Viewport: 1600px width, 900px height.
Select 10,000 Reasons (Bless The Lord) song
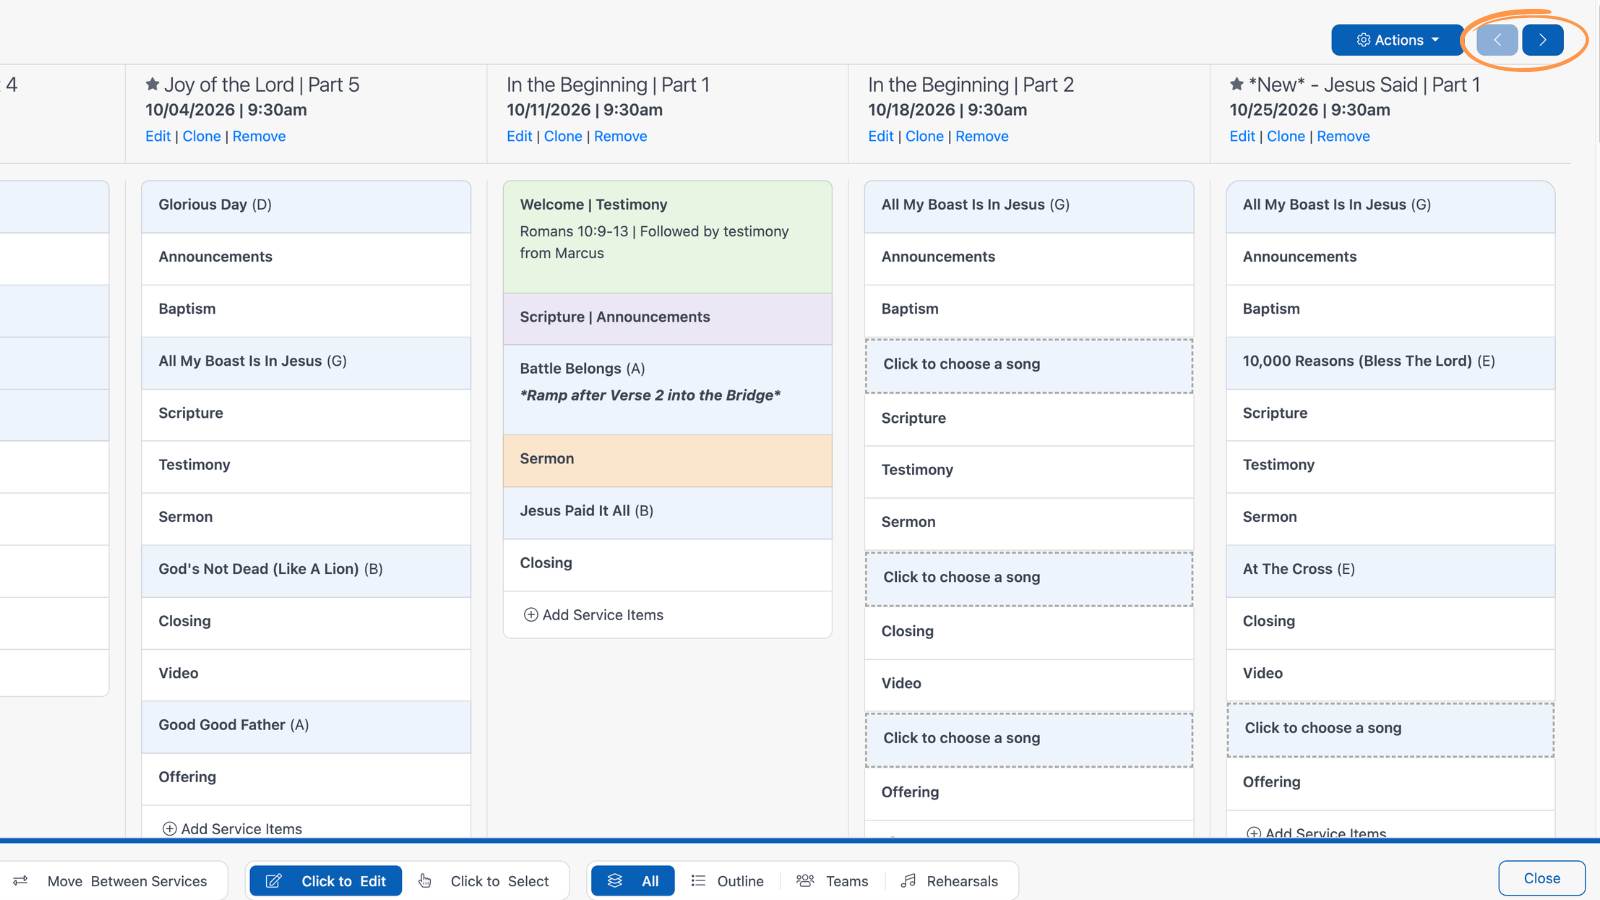point(1390,362)
